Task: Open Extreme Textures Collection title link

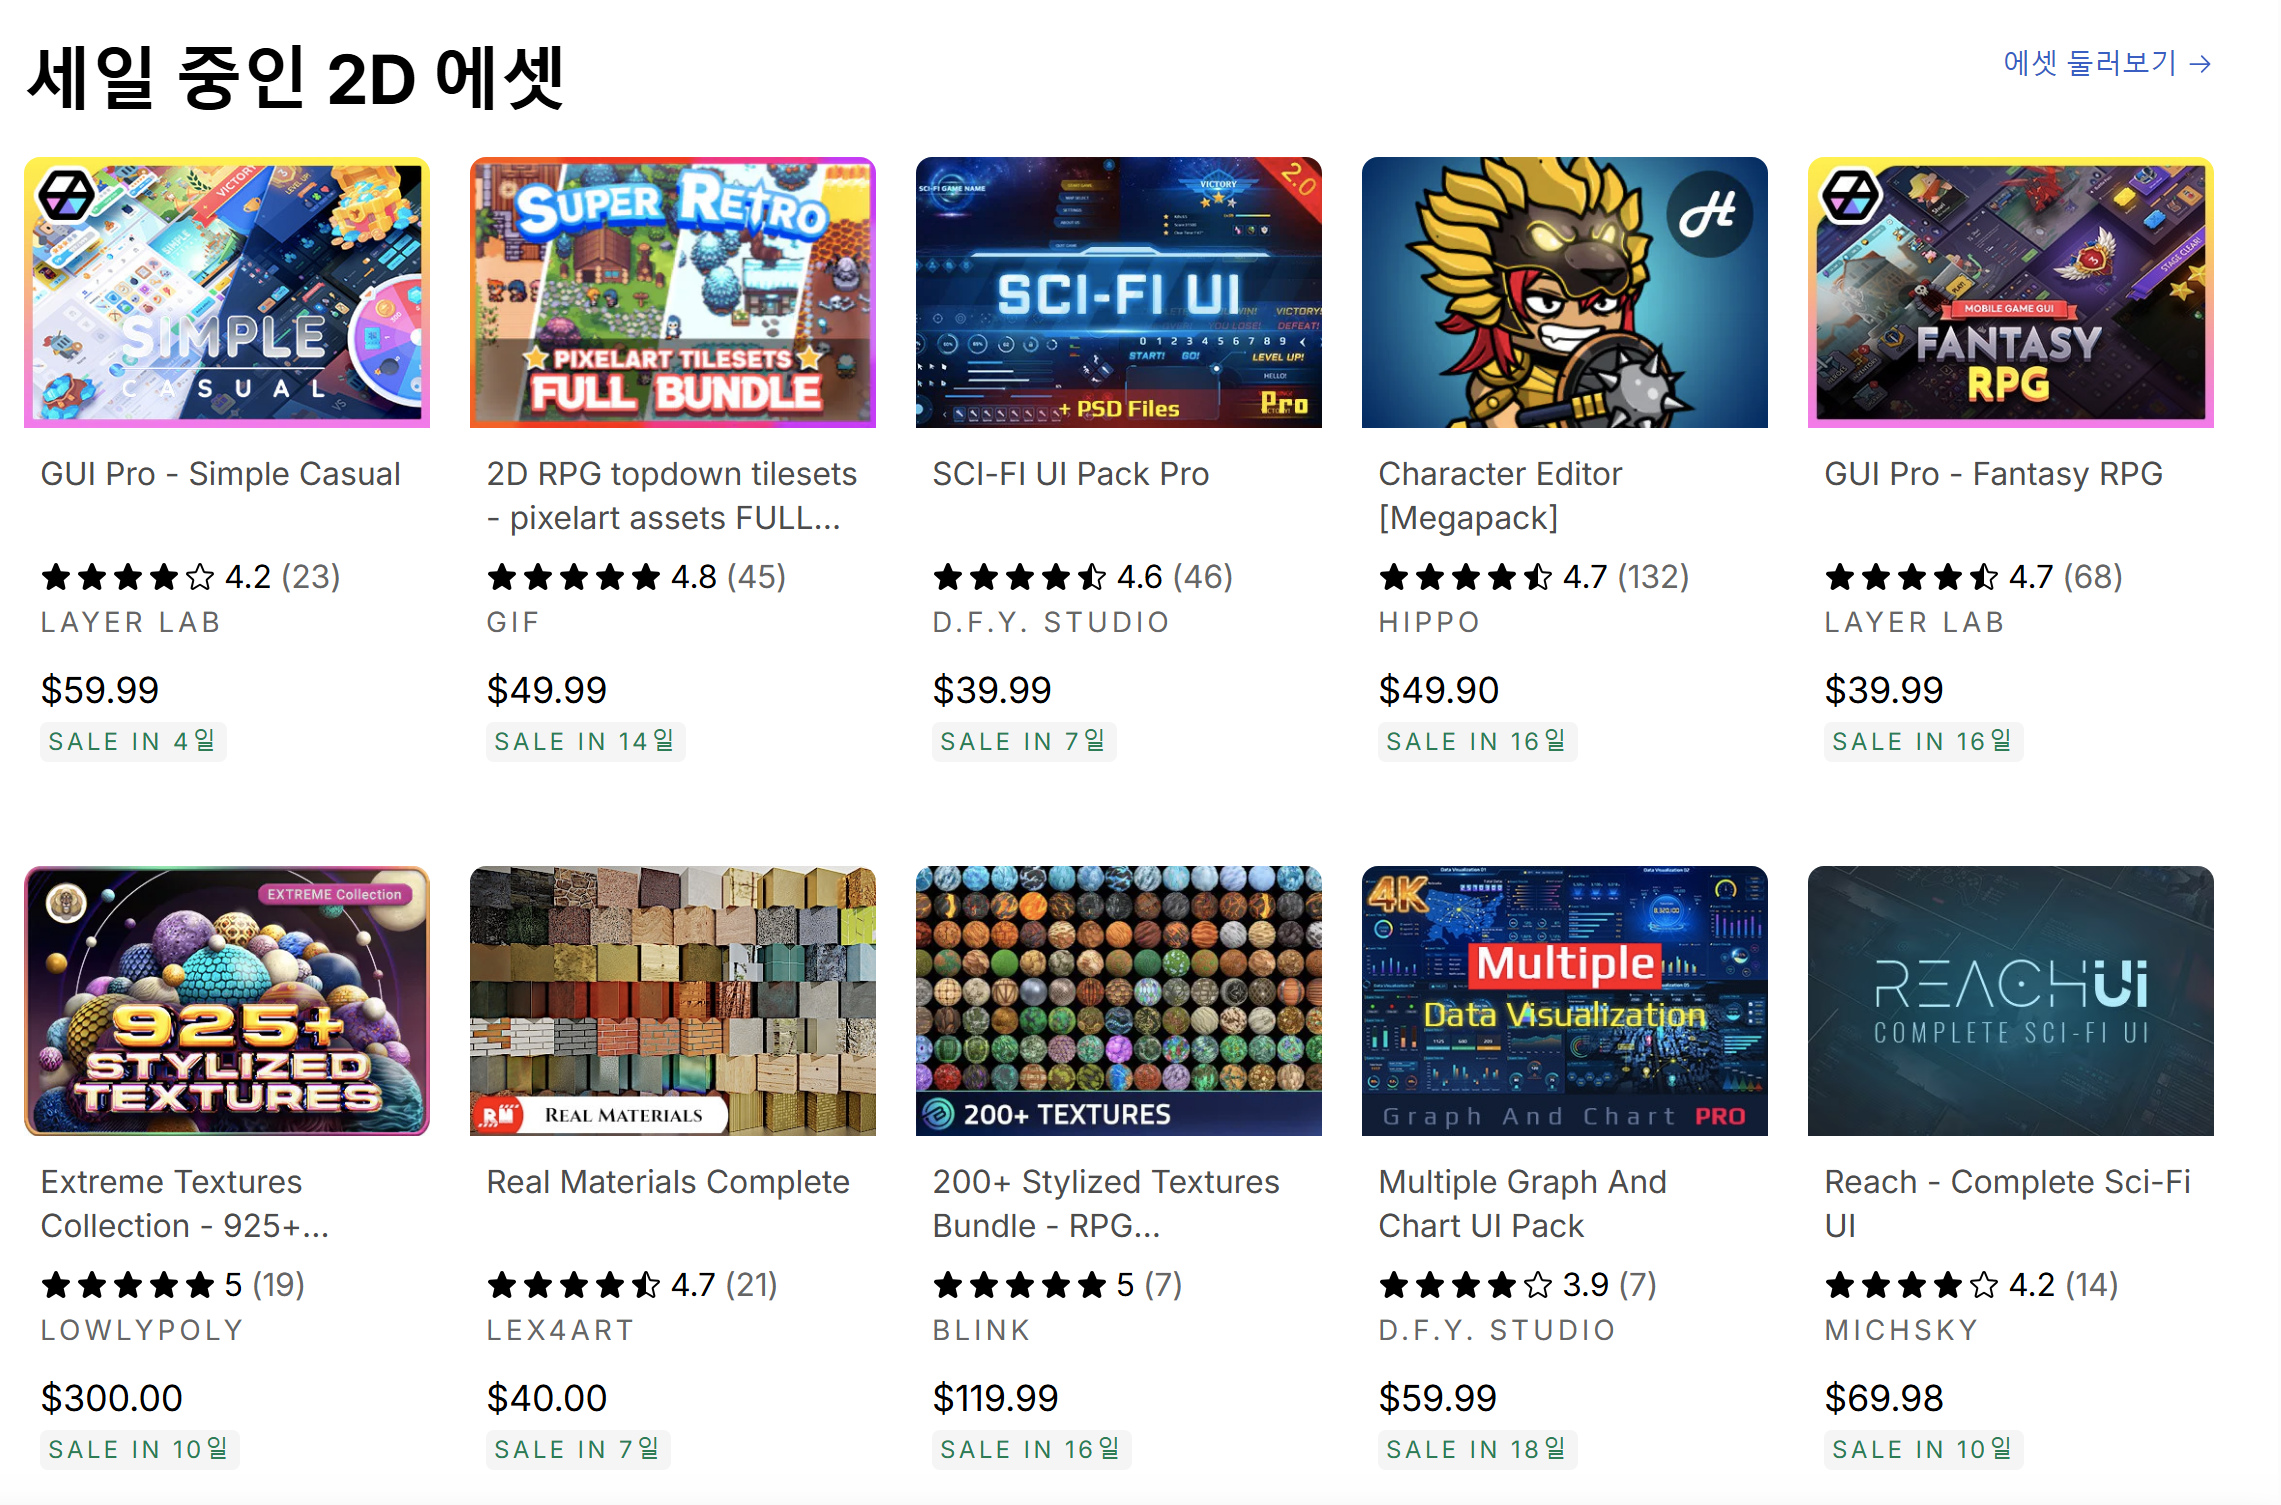Action: pyautogui.click(x=185, y=1203)
